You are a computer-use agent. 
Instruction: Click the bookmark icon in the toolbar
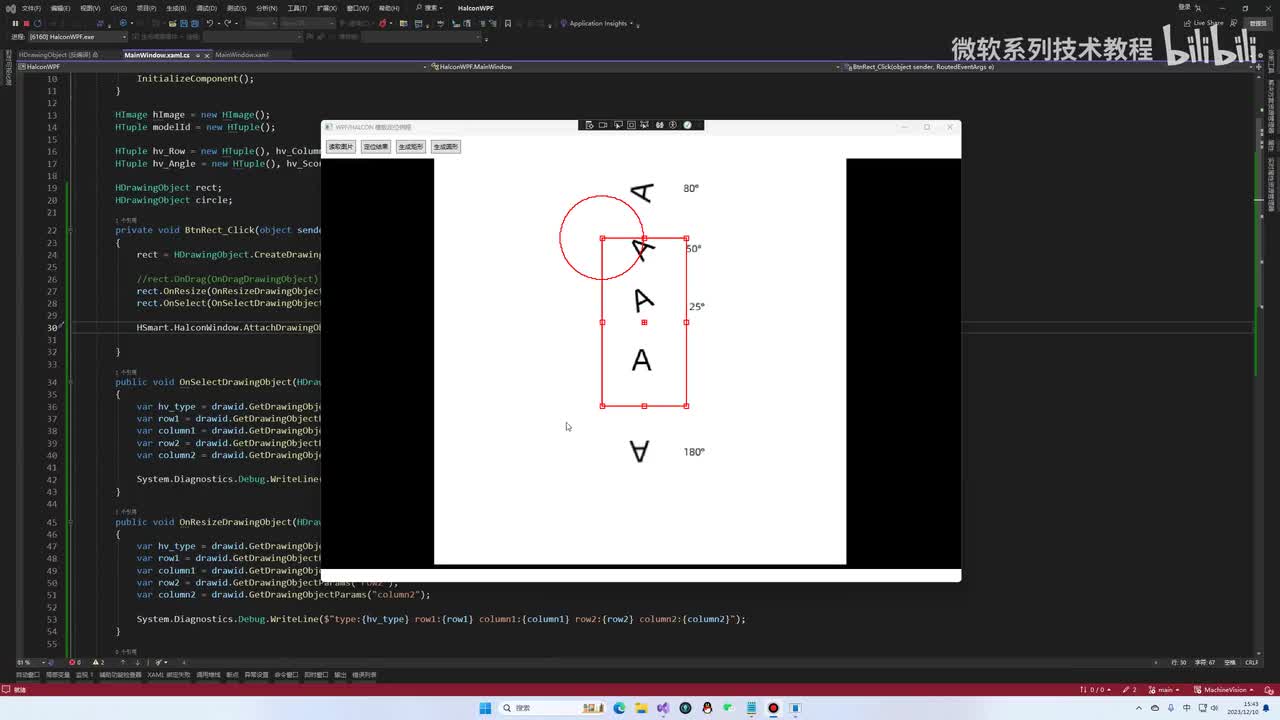coord(508,23)
